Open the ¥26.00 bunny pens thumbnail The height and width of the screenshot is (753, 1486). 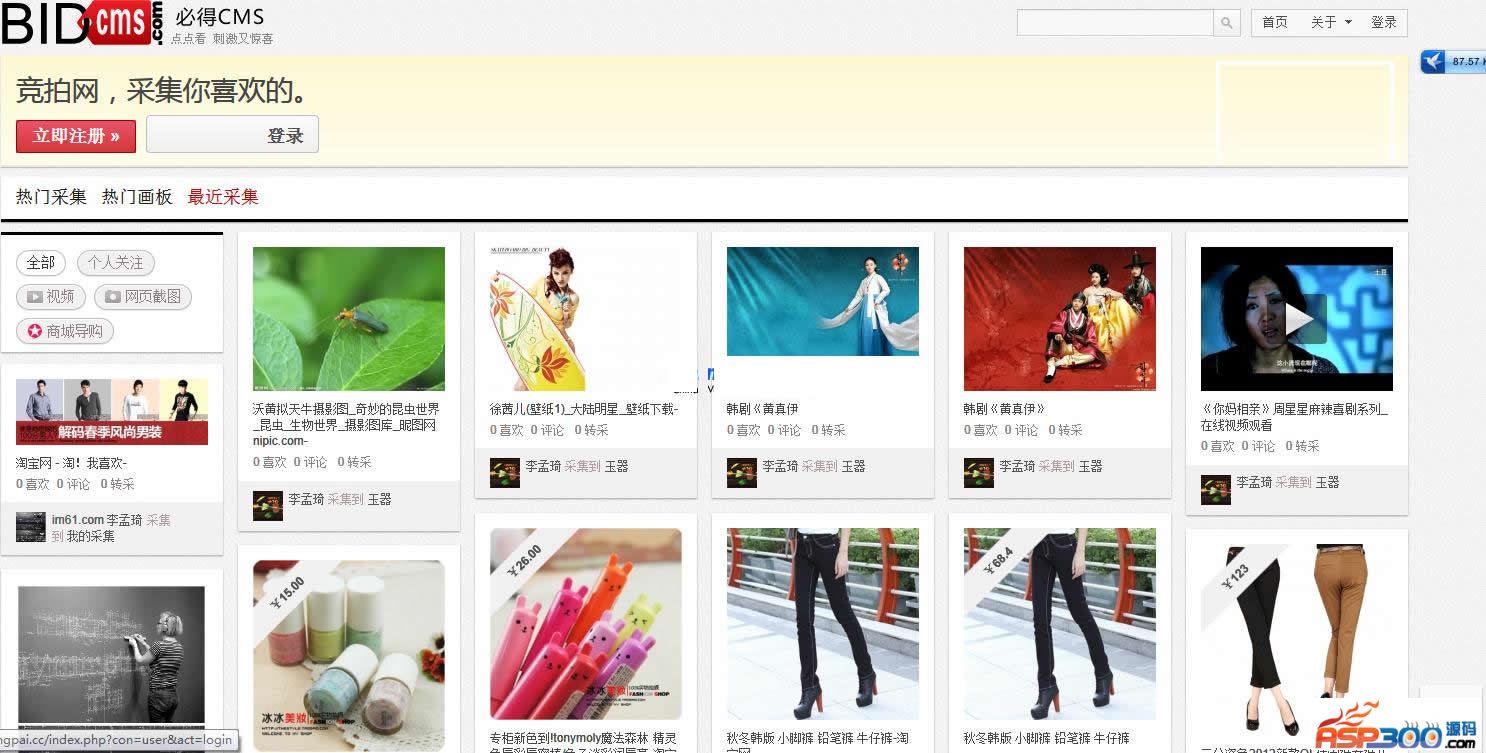tap(586, 624)
